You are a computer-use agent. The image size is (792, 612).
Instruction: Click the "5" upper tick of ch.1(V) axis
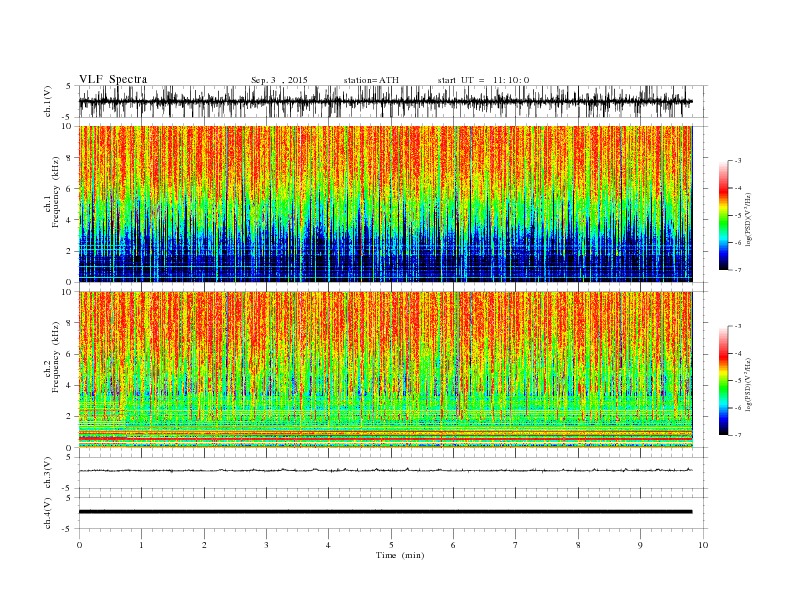[69, 86]
